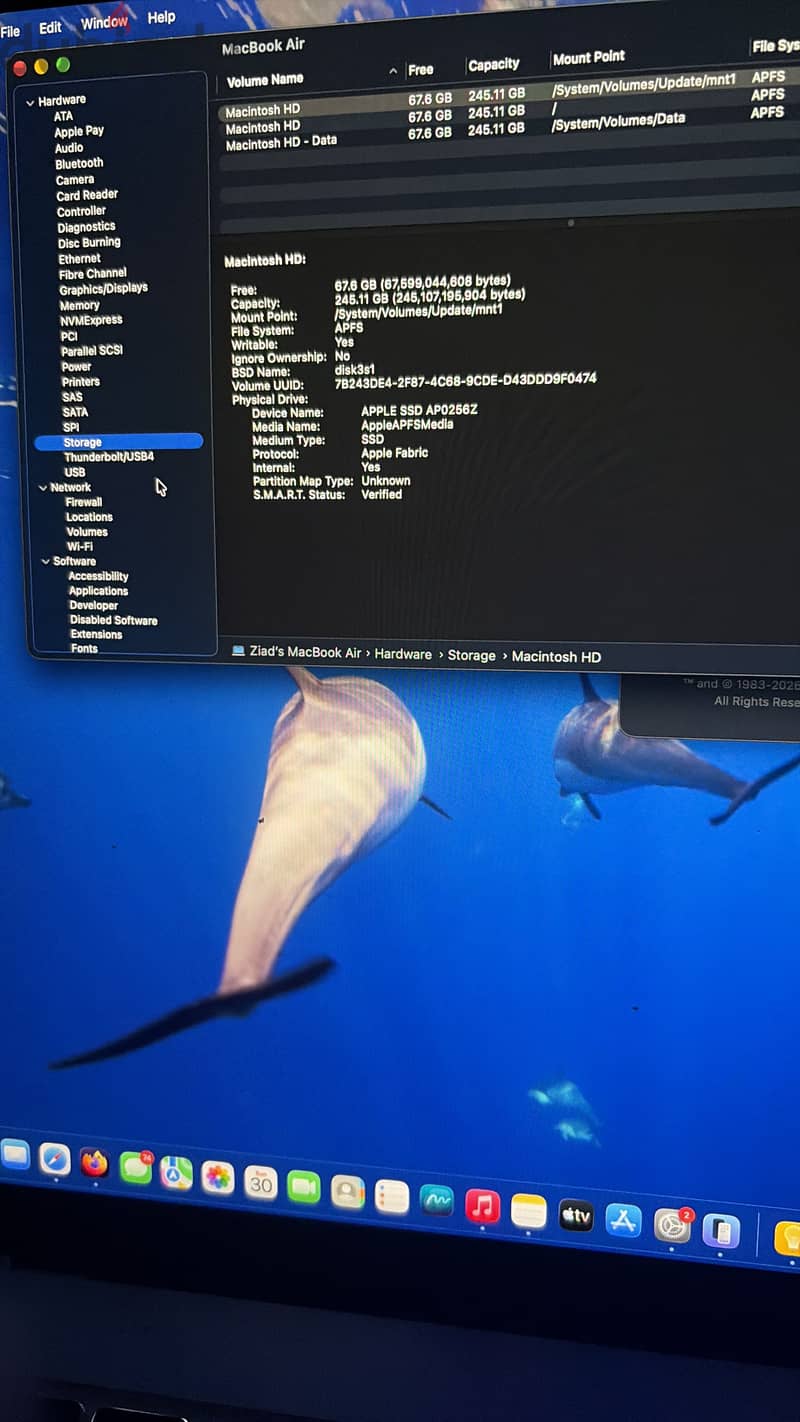Launch Freeform from the Dock

(x=437, y=1201)
